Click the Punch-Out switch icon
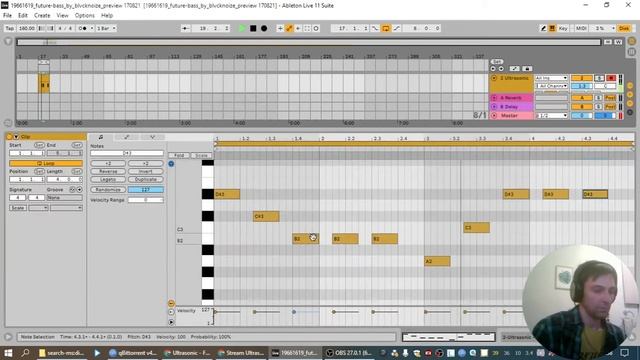Screen dimensions: 640x360 (396, 28)
